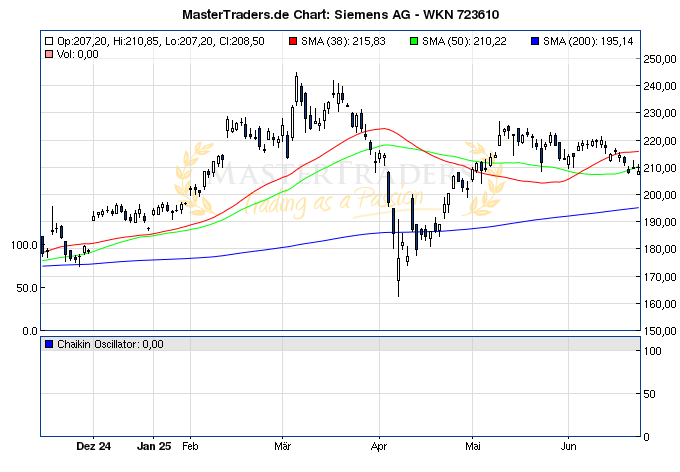Click the 160,00 price axis label
Viewport: 680px width, 472px height.
pos(660,304)
